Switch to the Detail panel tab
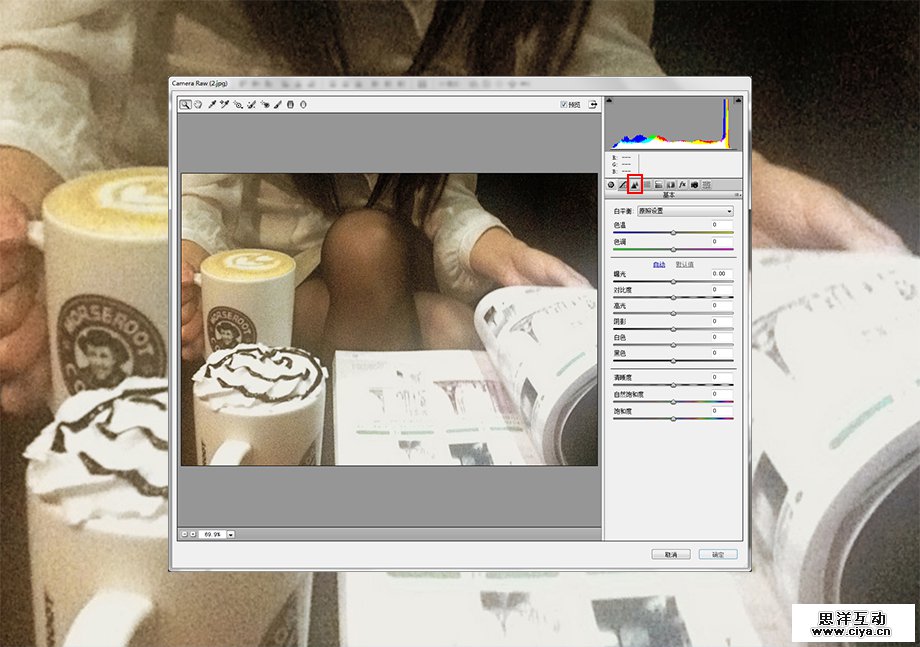 (x=635, y=184)
